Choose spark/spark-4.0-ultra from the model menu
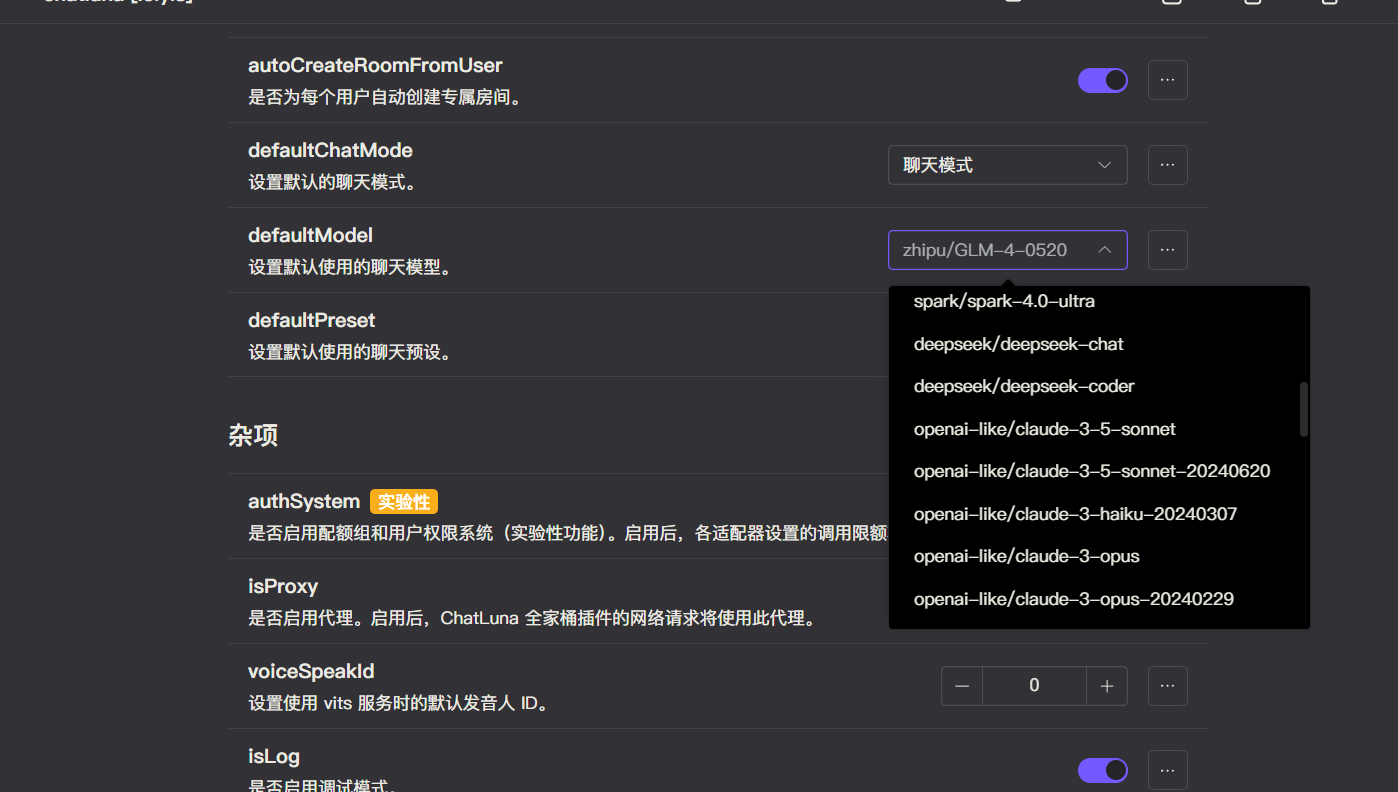 click(x=1004, y=300)
